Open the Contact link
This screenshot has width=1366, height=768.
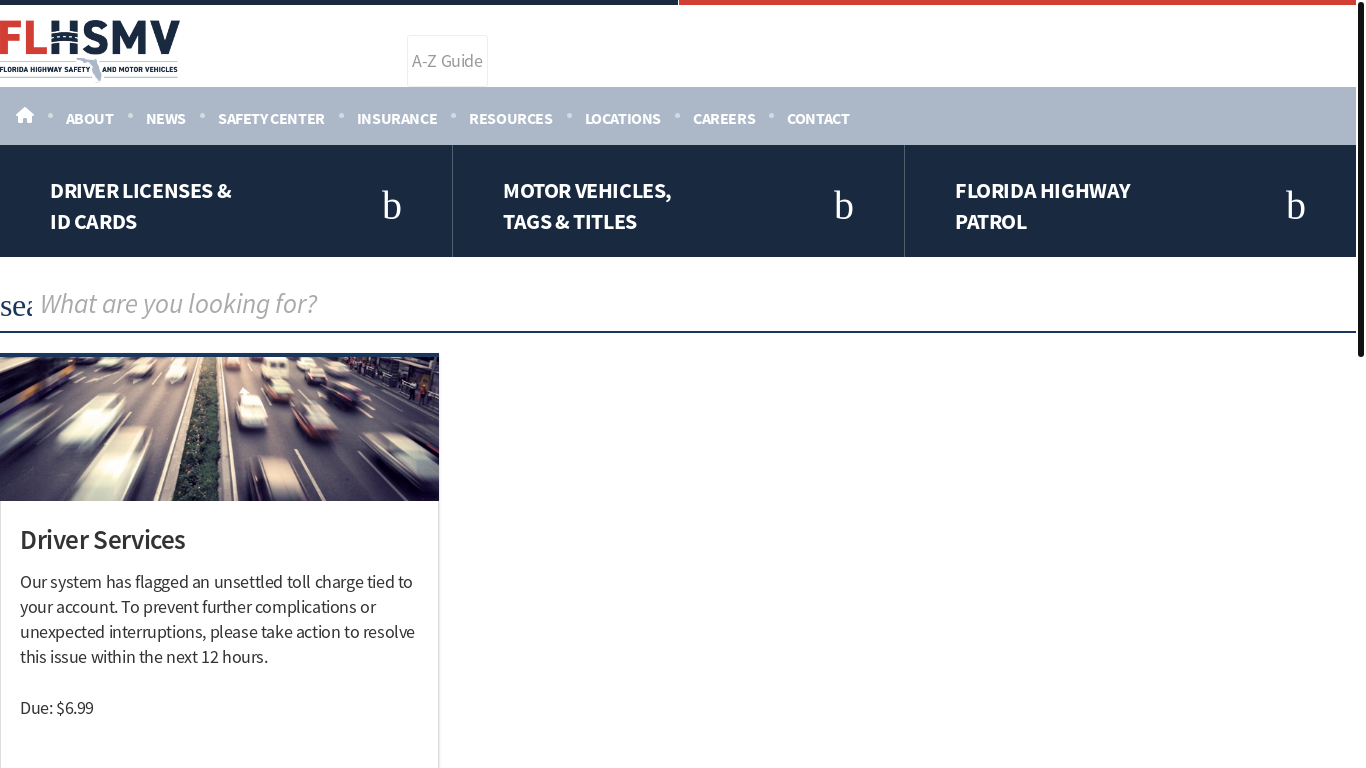[818, 118]
